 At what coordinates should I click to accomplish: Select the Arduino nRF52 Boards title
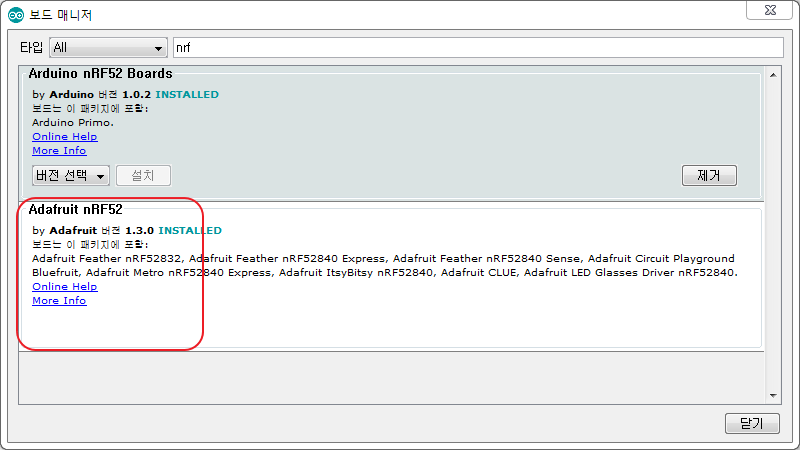[101, 73]
